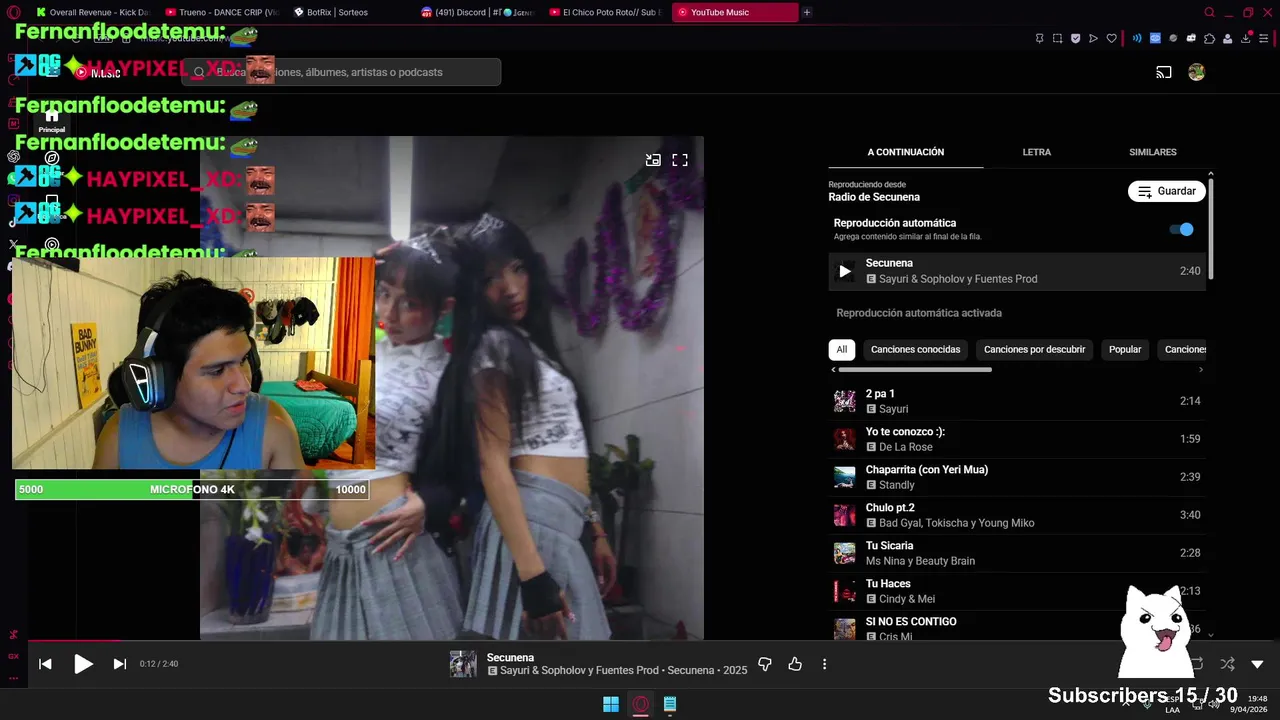Skip to the next track
Image resolution: width=1280 pixels, height=720 pixels.
[119, 664]
